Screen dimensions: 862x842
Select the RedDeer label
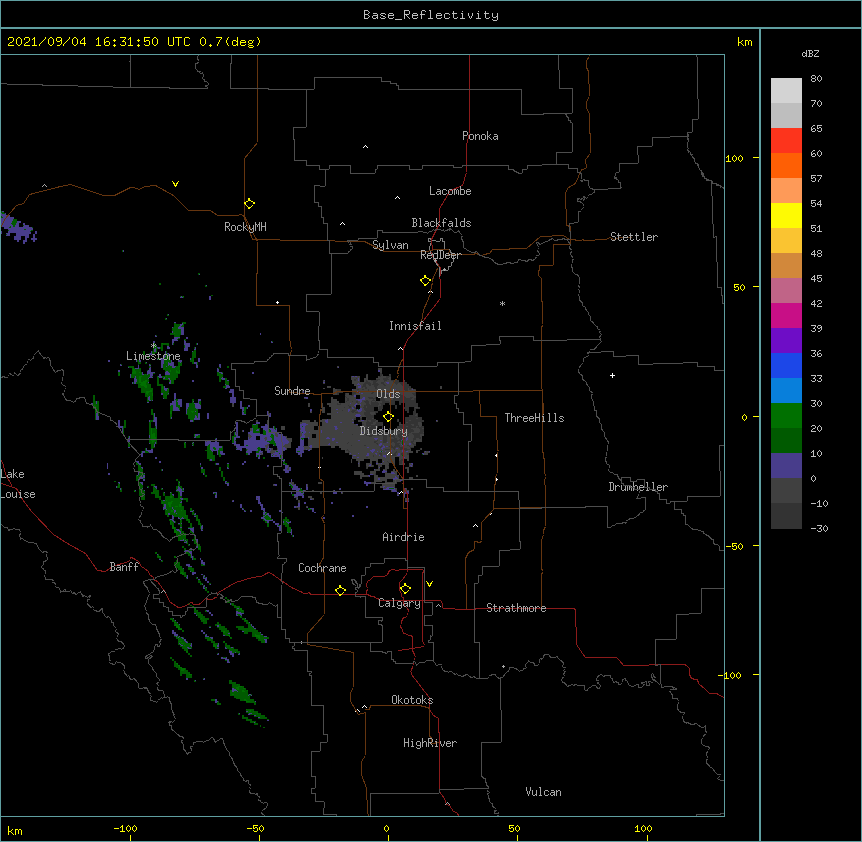coord(440,255)
